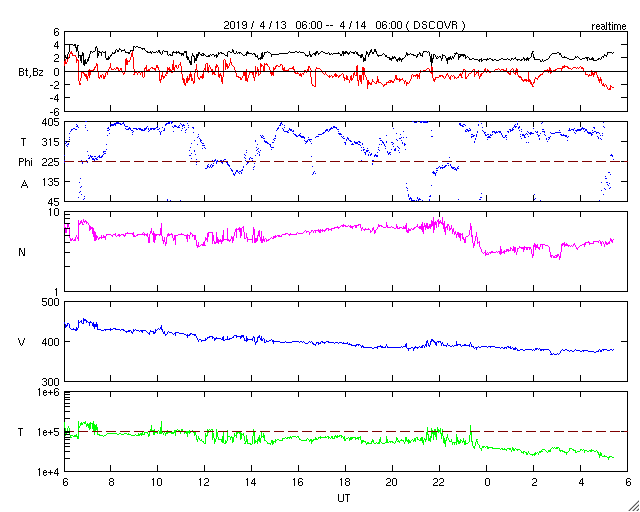This screenshot has height=512, width=640.
Task: Click the 'Phi' axis label
Action: [x=25, y=163]
